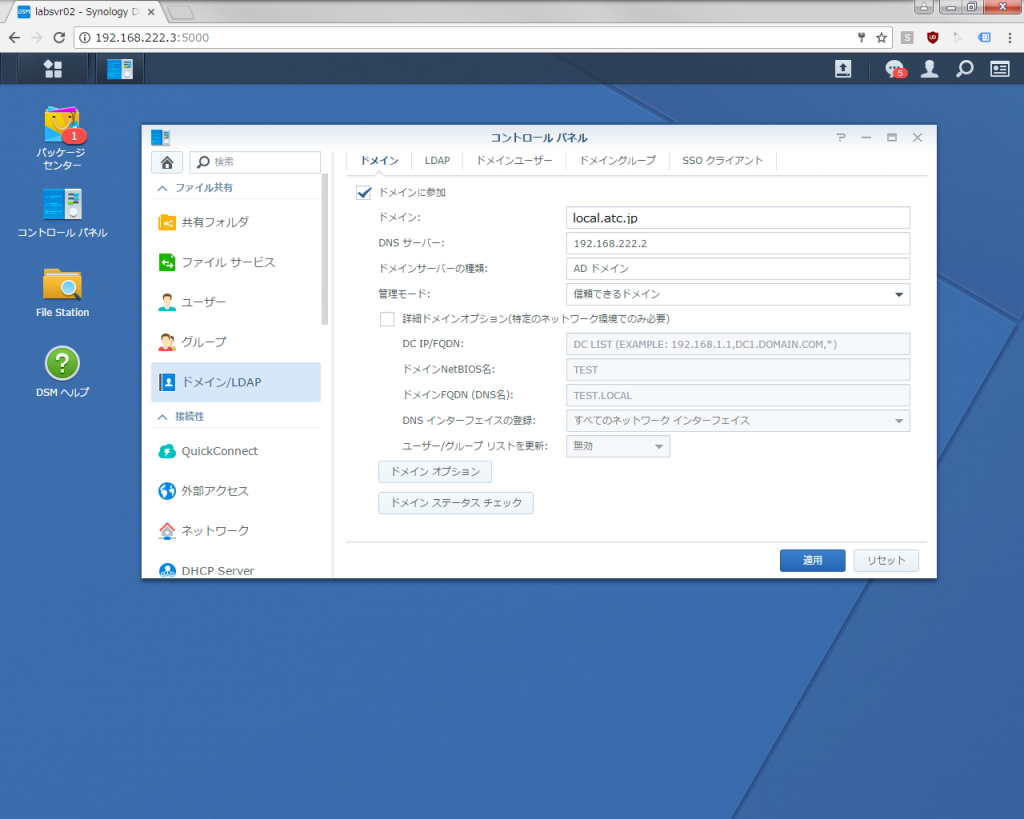Image resolution: width=1024 pixels, height=819 pixels.
Task: Open DNS インターフェイスの登録 dropdown
Action: [737, 421]
